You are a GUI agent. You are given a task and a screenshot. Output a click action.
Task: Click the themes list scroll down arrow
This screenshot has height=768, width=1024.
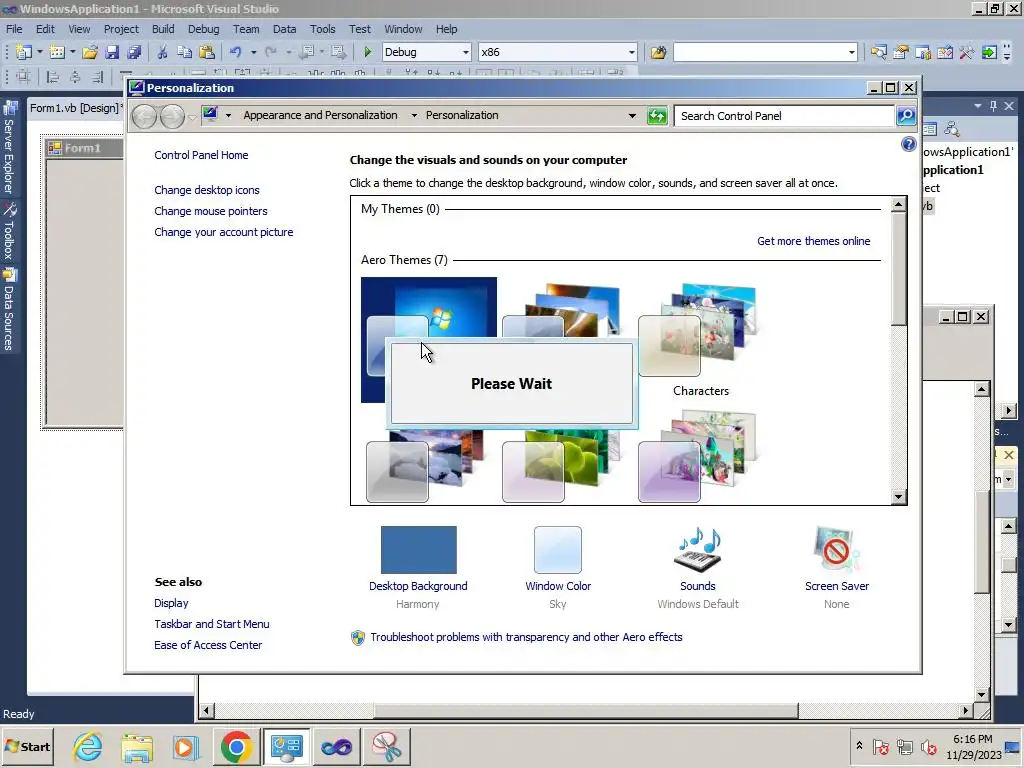[899, 497]
